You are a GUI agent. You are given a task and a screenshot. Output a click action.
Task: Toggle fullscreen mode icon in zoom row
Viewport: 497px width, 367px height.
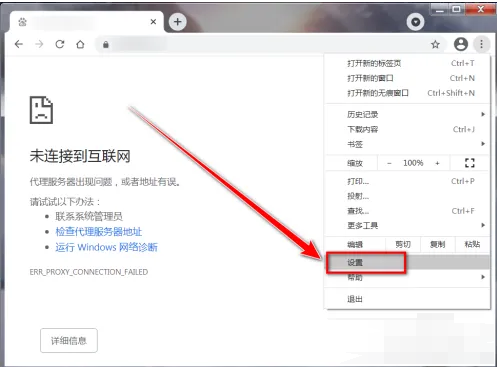pos(469,163)
